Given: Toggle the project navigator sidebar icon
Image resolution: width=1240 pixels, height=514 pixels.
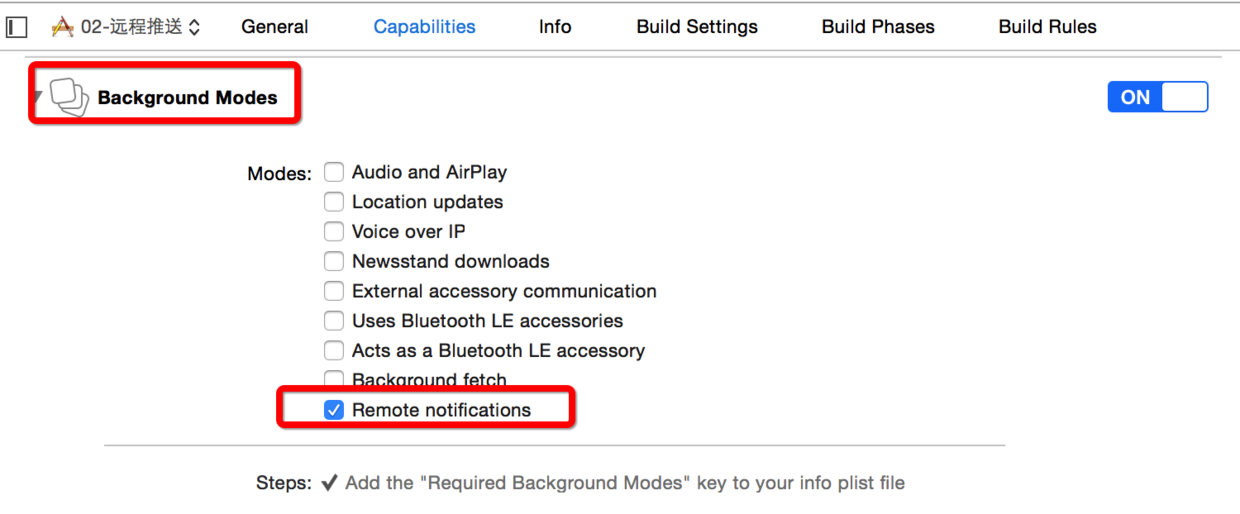Looking at the screenshot, I should click(x=17, y=27).
